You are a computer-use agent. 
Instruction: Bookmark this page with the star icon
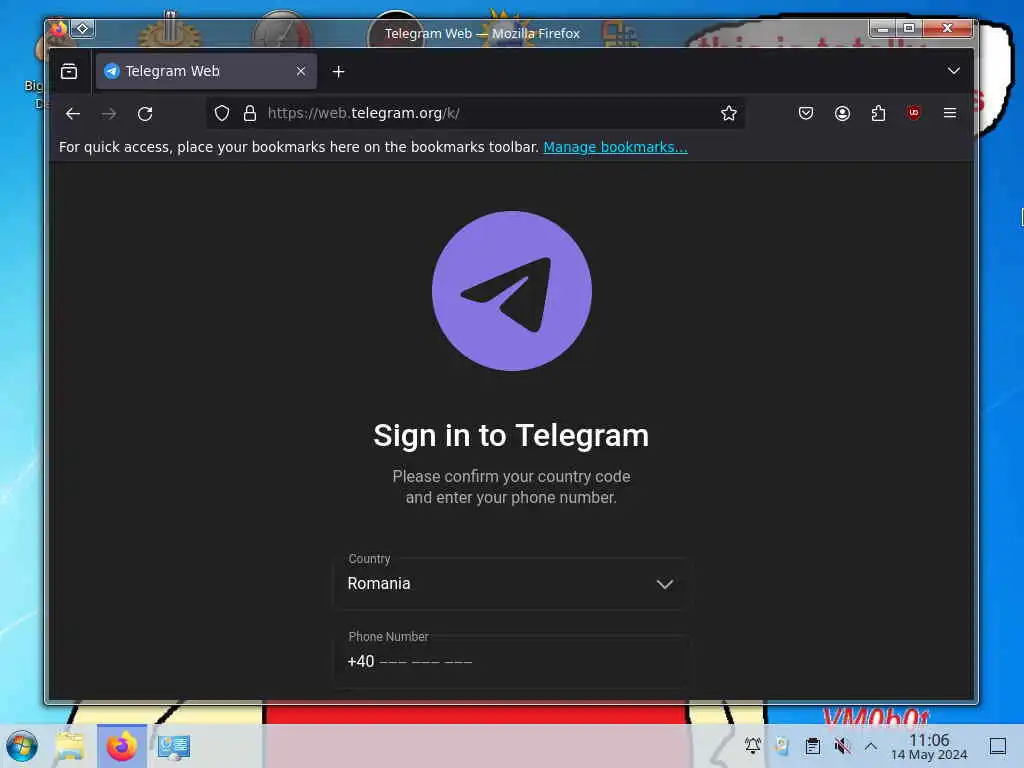coord(729,114)
